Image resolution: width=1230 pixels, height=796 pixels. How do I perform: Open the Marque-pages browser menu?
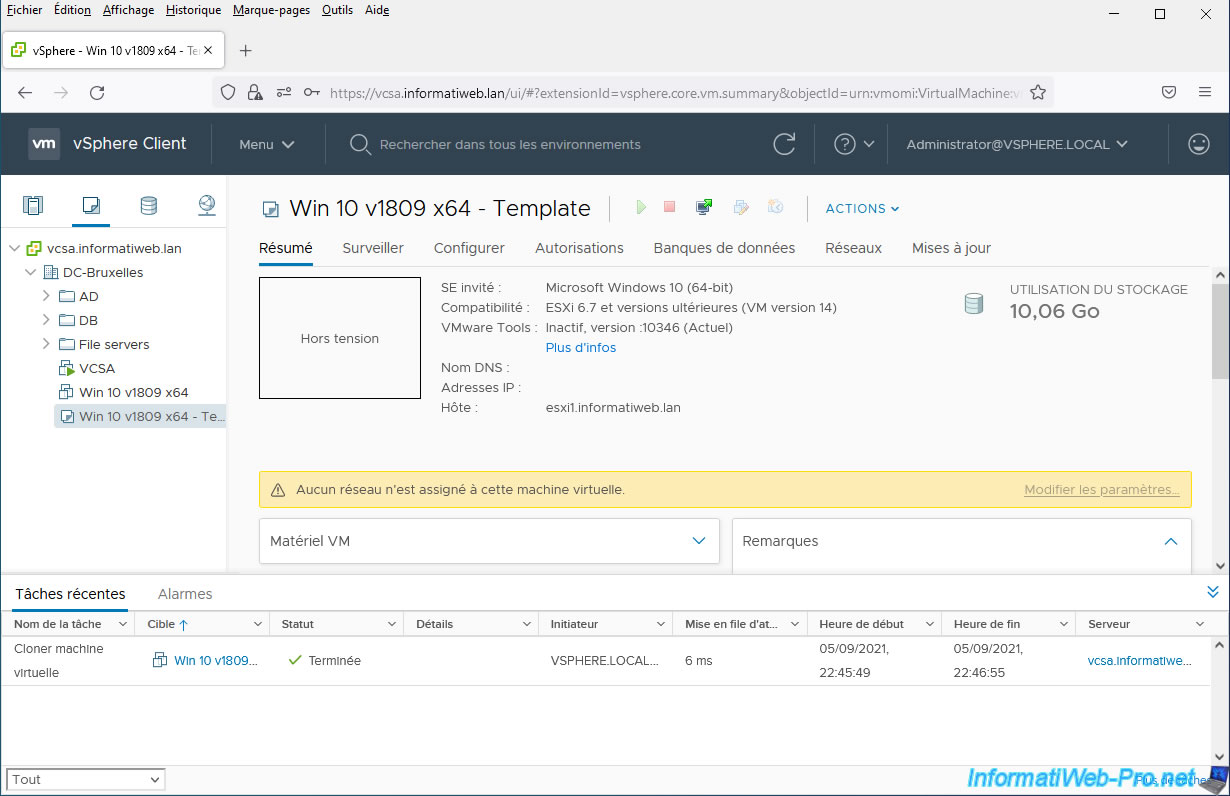tap(271, 10)
